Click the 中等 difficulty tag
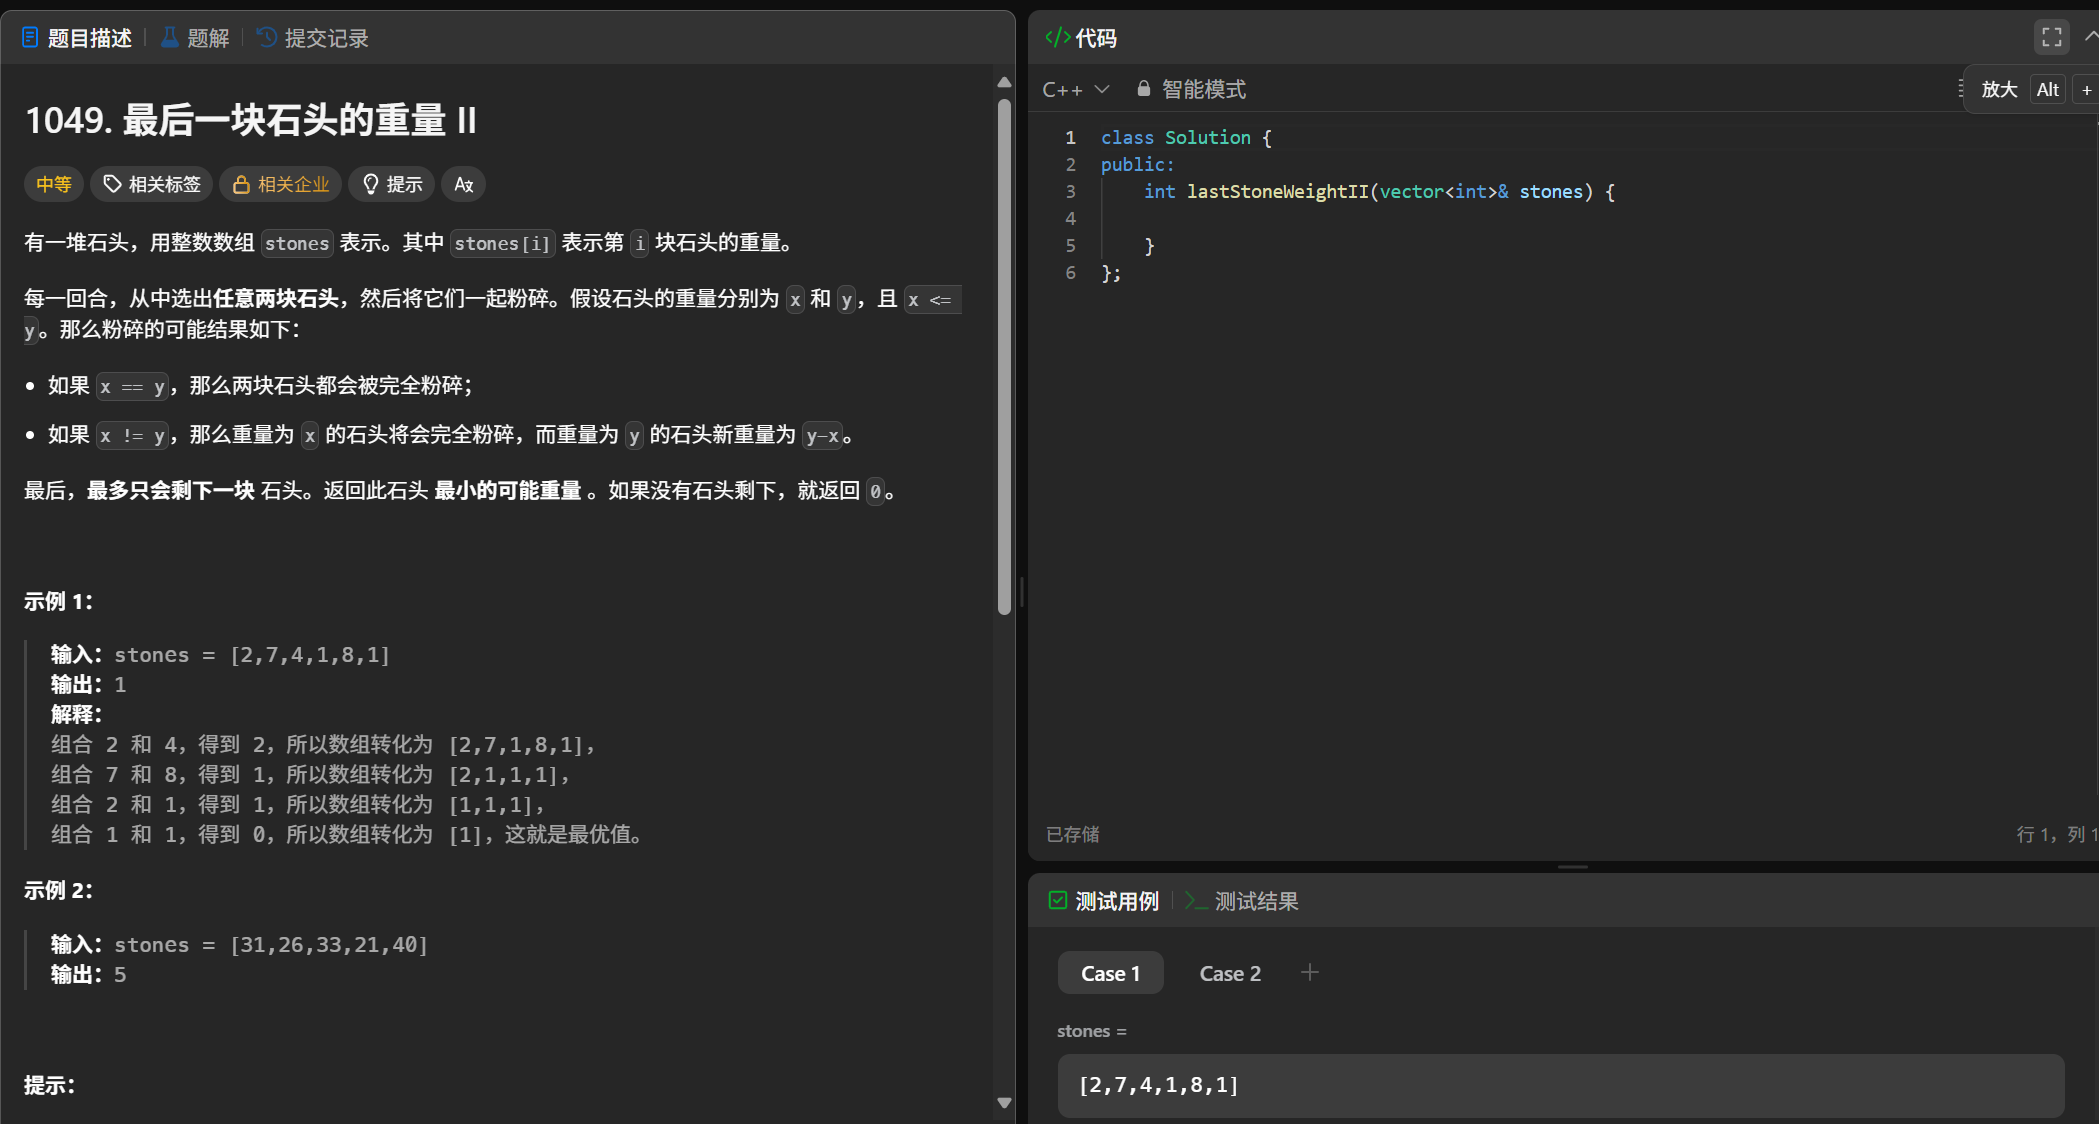The image size is (2099, 1124). (54, 184)
